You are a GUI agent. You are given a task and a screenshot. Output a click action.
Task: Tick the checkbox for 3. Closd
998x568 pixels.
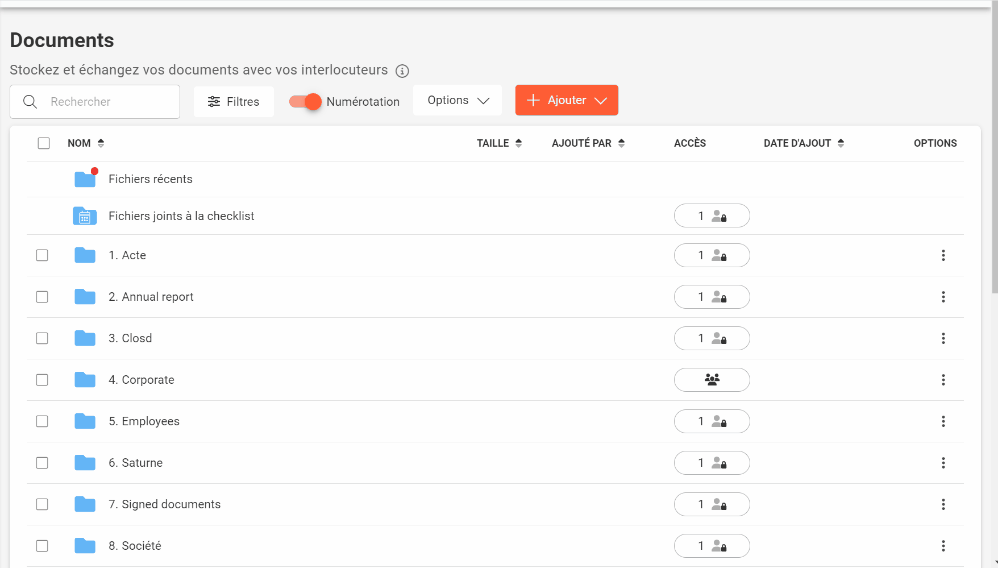[x=42, y=338]
